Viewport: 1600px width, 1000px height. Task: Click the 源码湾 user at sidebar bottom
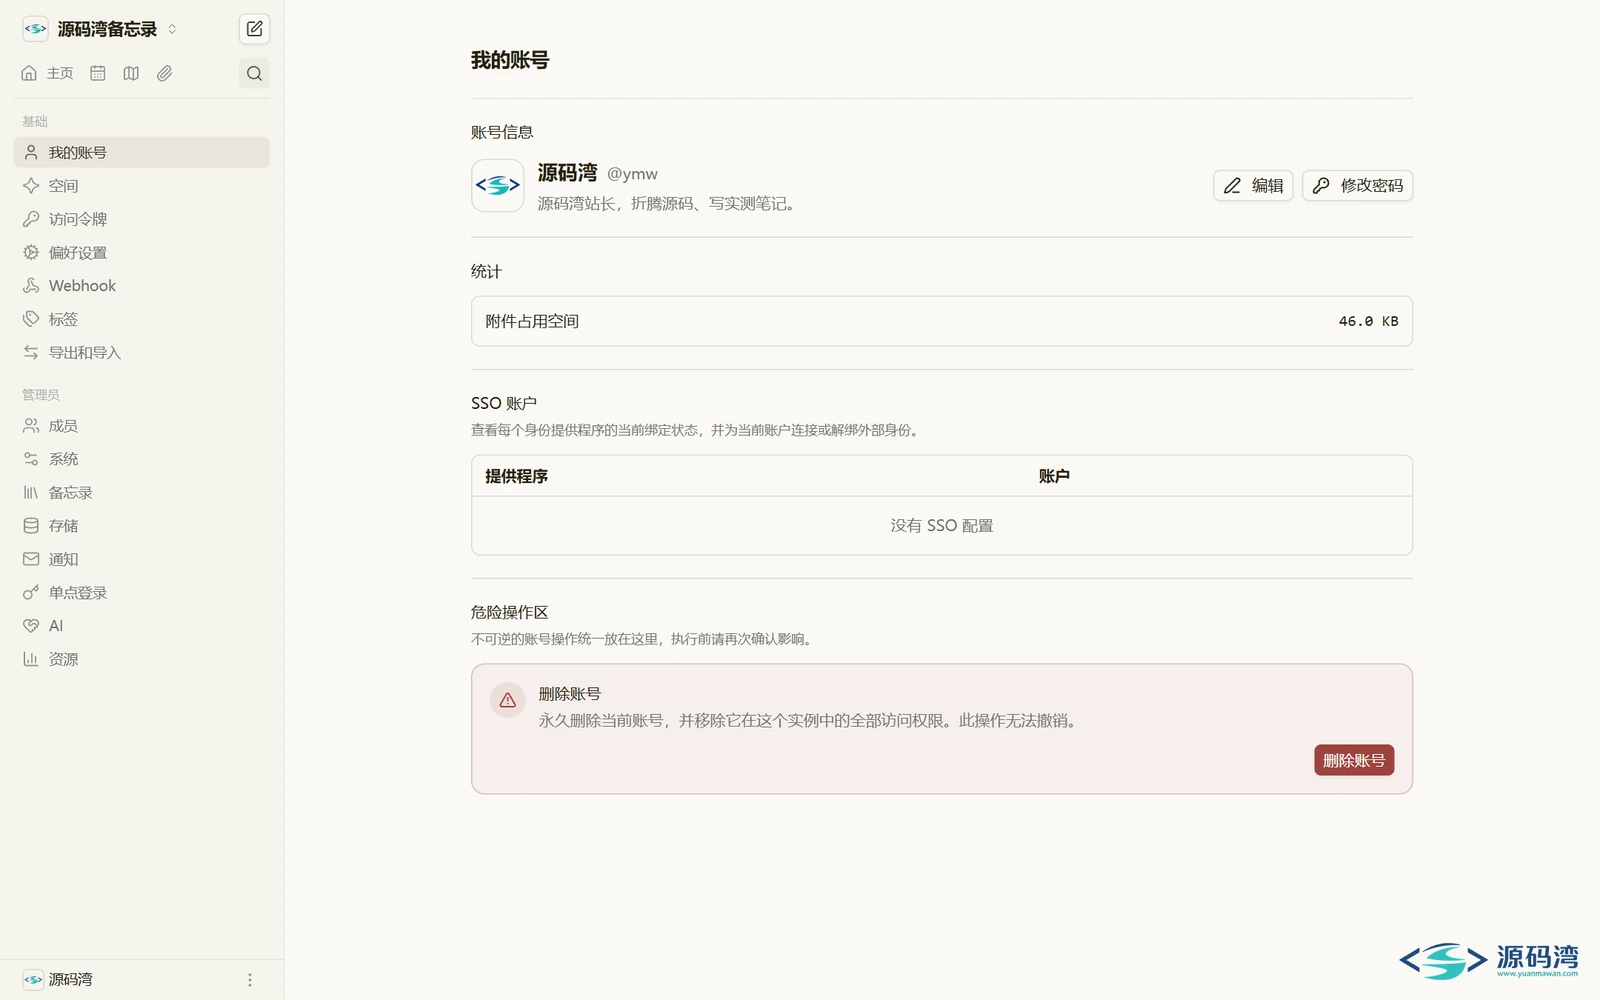pyautogui.click(x=58, y=980)
